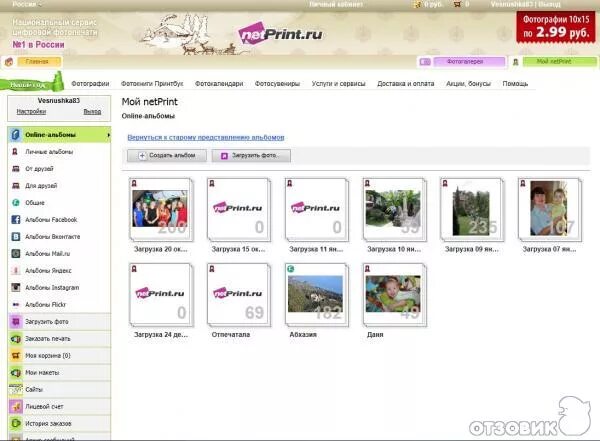
Task: Open the Загрузка 07 ян... album thumbnail
Action: tap(549, 210)
